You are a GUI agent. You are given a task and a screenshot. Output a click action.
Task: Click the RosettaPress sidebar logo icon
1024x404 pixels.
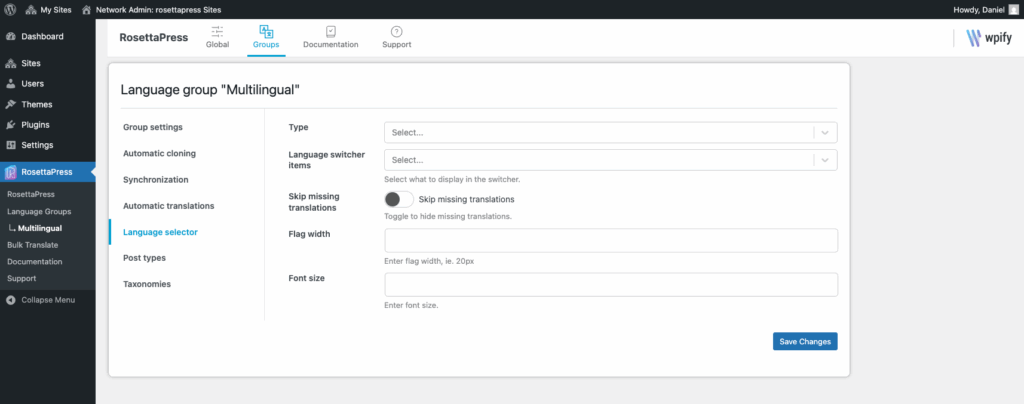click(x=10, y=172)
